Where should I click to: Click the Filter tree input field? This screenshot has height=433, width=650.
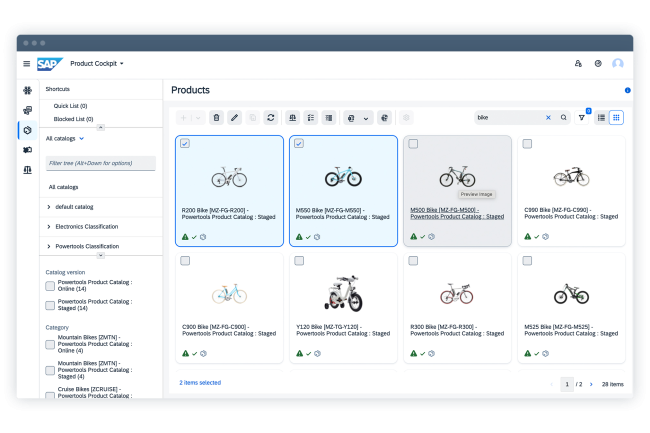click(100, 162)
